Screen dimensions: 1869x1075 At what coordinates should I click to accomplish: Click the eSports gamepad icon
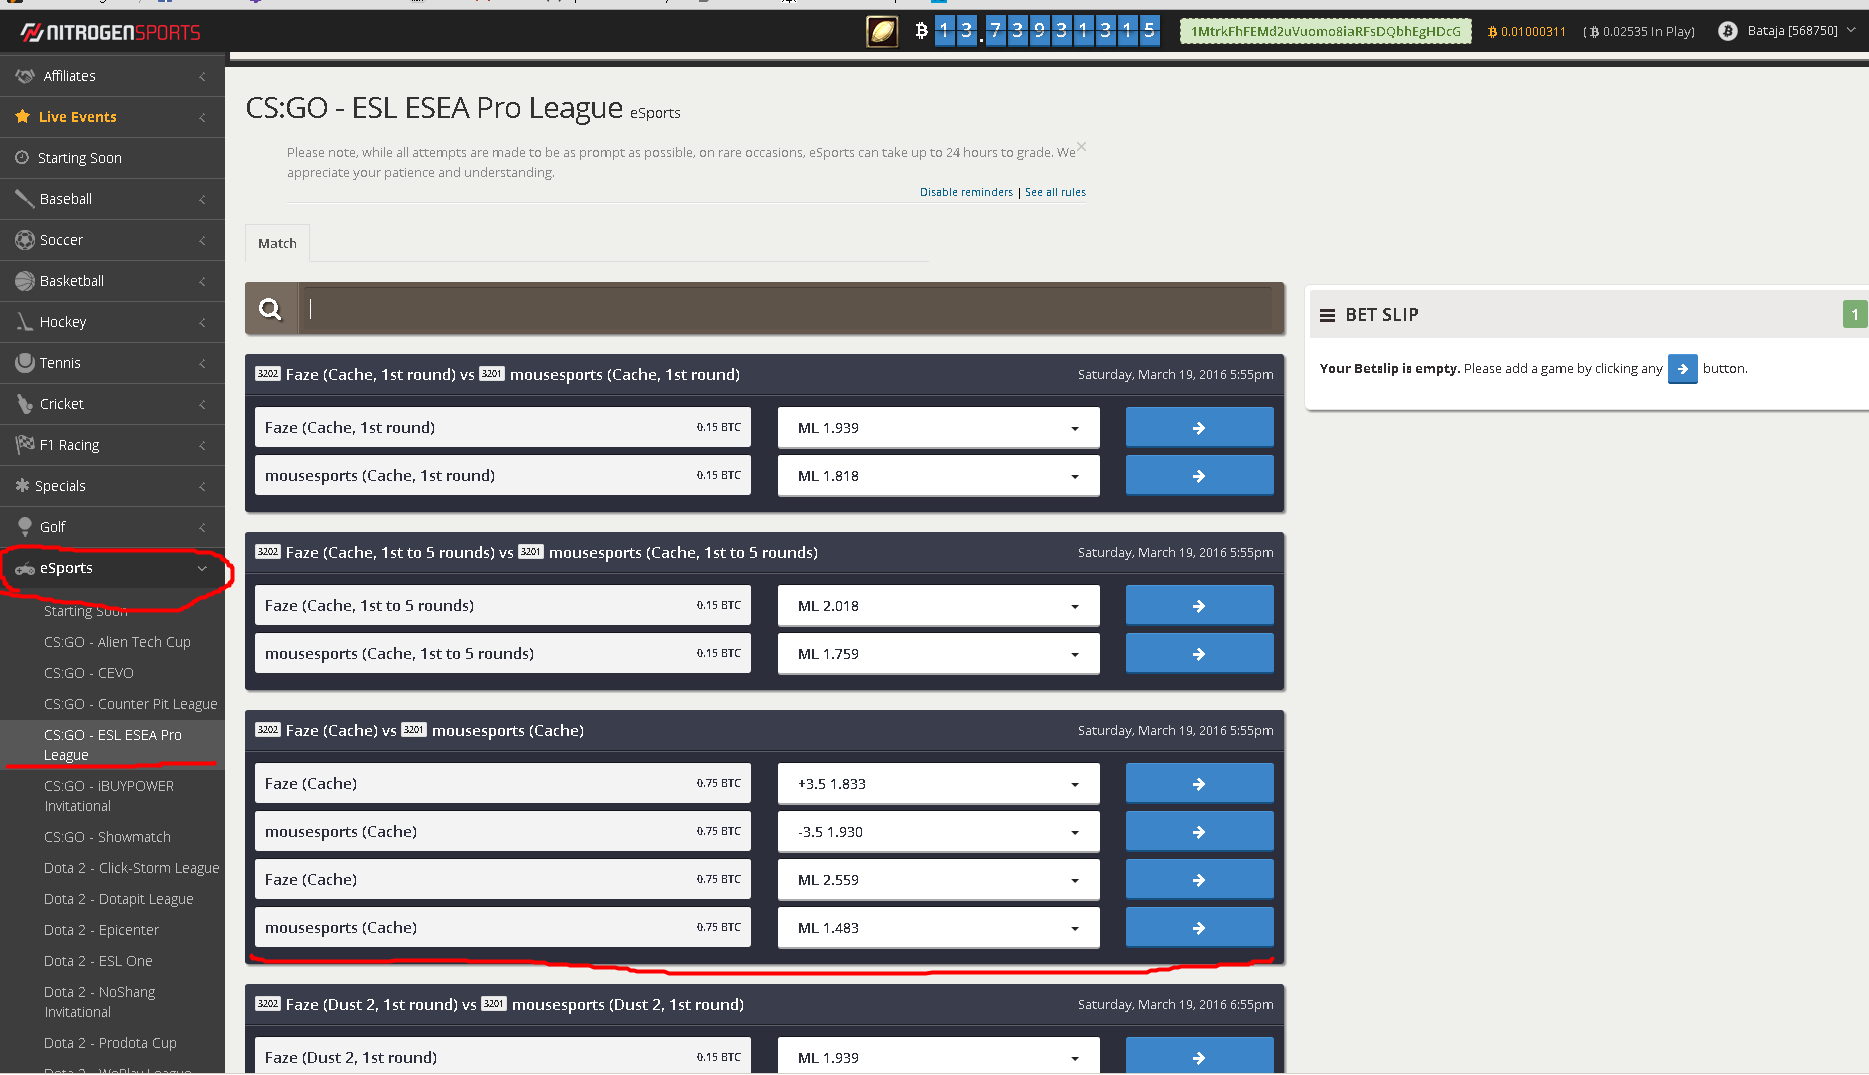point(25,569)
